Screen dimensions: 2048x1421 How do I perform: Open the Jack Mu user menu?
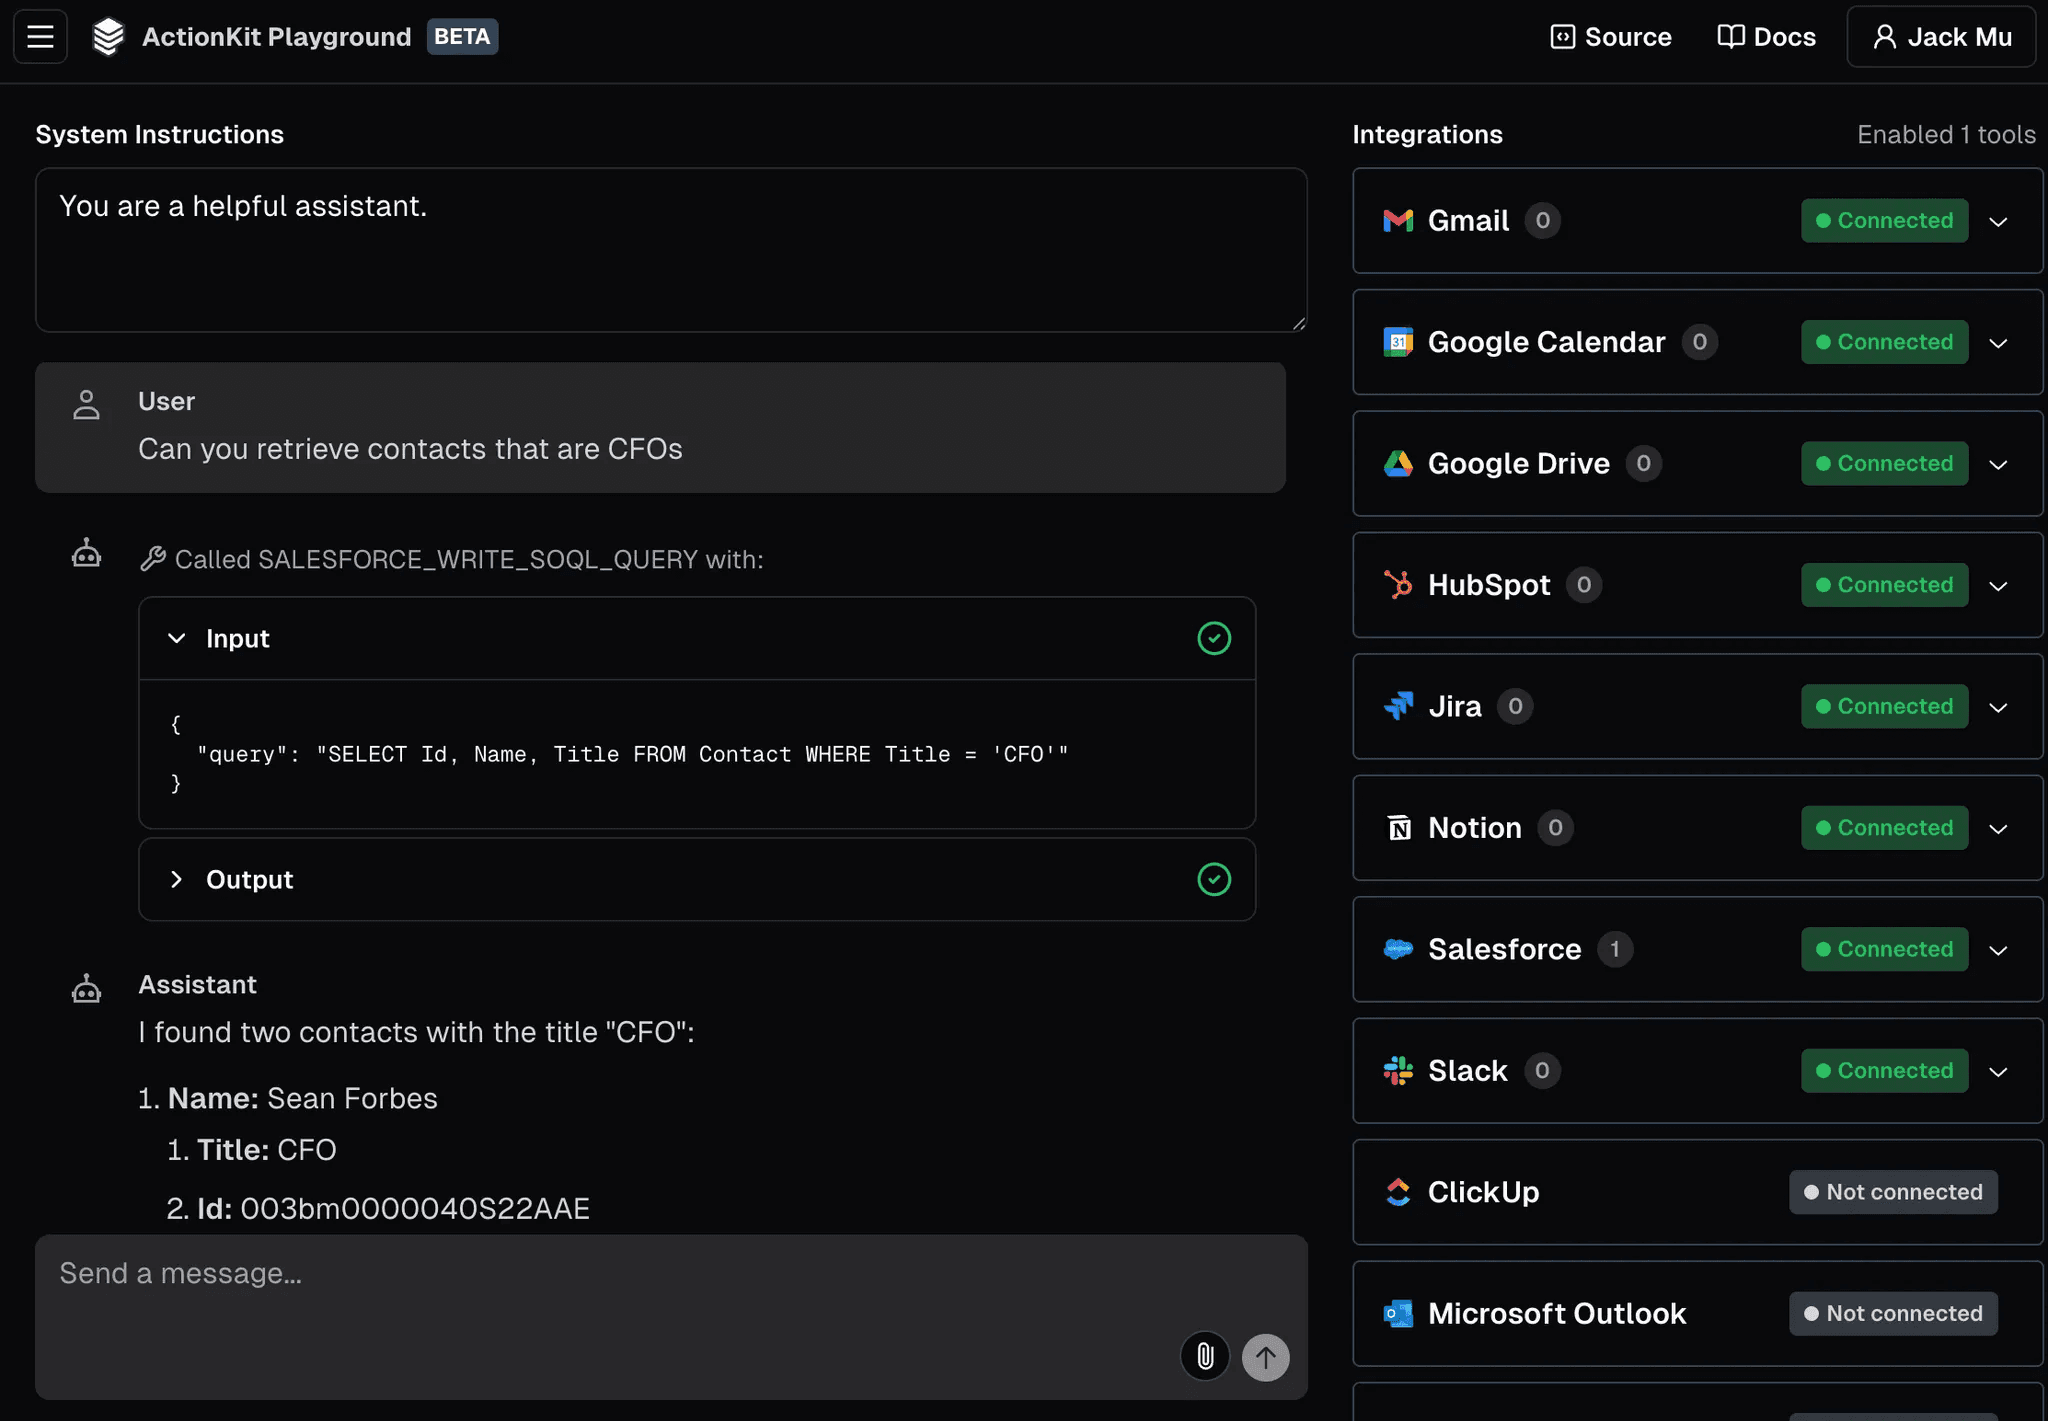[1941, 37]
